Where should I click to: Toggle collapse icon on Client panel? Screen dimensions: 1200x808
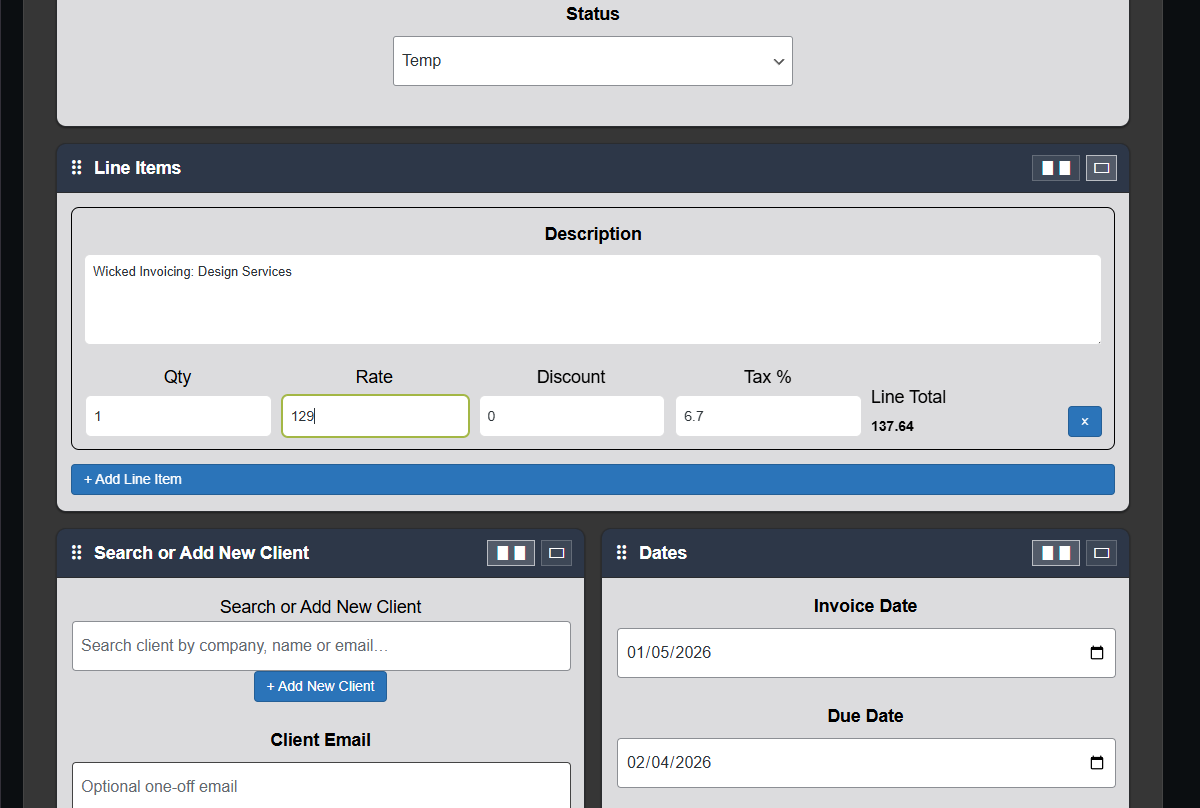click(556, 552)
